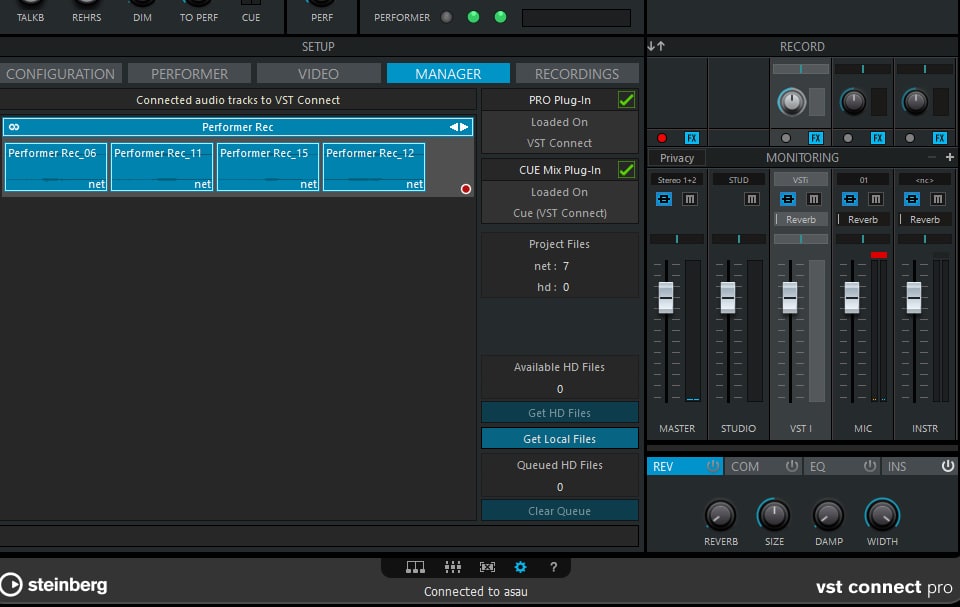Open the <nc> input selector on INSTR
Screen dimensions: 960x607
click(924, 179)
